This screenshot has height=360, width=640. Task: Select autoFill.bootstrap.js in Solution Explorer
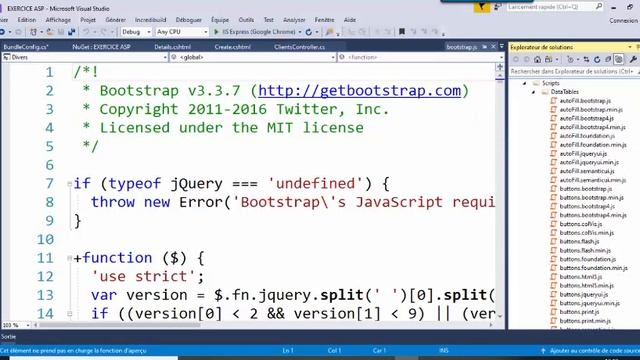[x=585, y=101]
